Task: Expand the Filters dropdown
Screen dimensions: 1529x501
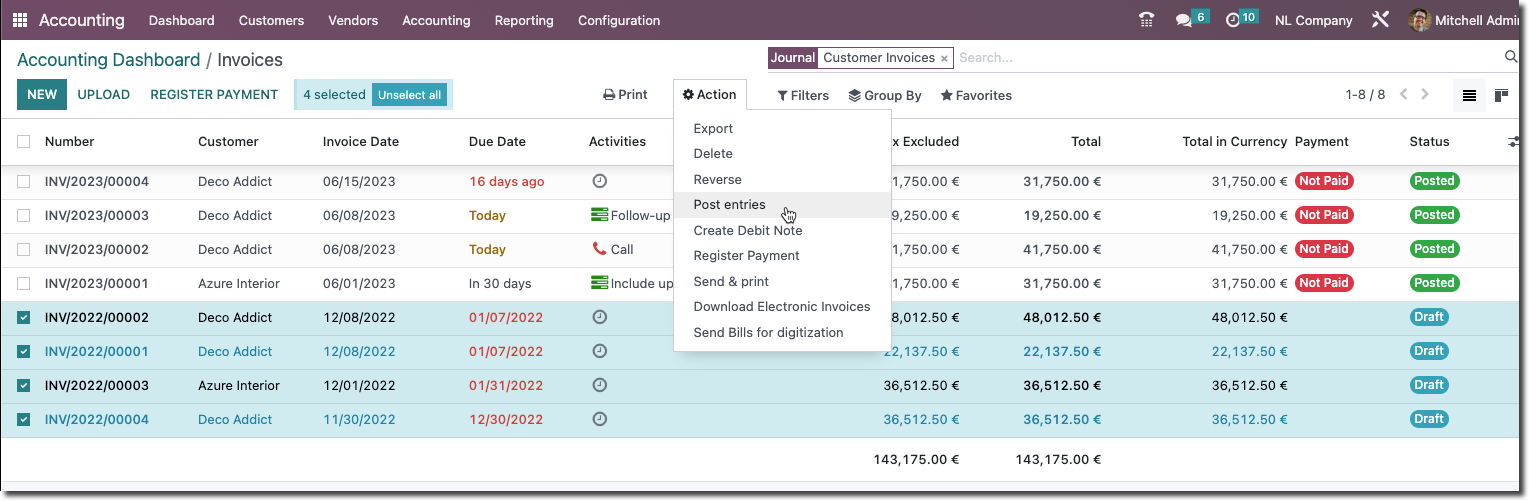Action: pyautogui.click(x=803, y=95)
